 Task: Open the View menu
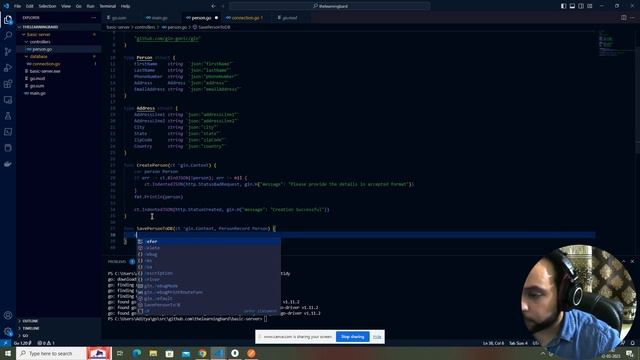[x=66, y=6]
